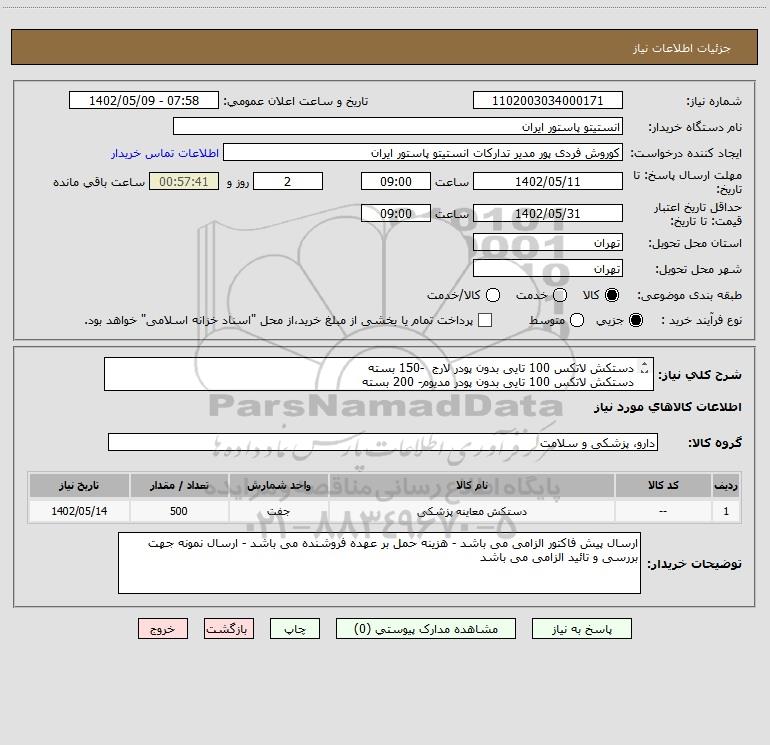Click the تعداد / مقدار column header
This screenshot has width=770, height=745.
[179, 485]
